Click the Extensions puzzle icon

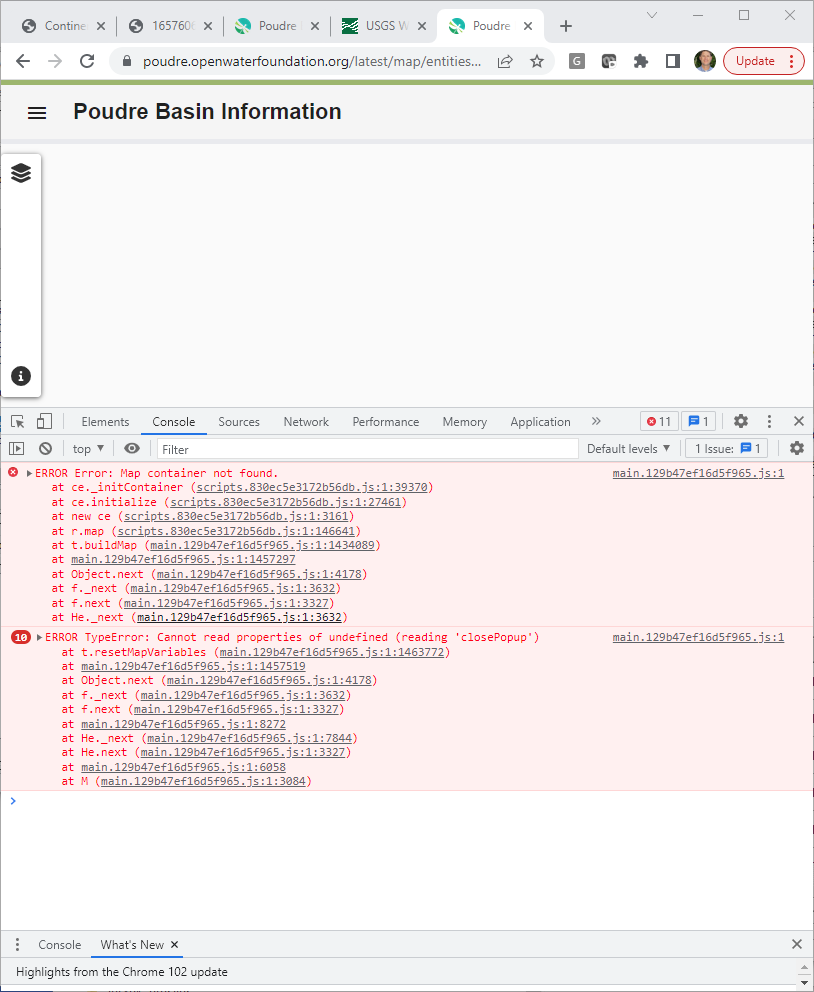(x=640, y=61)
